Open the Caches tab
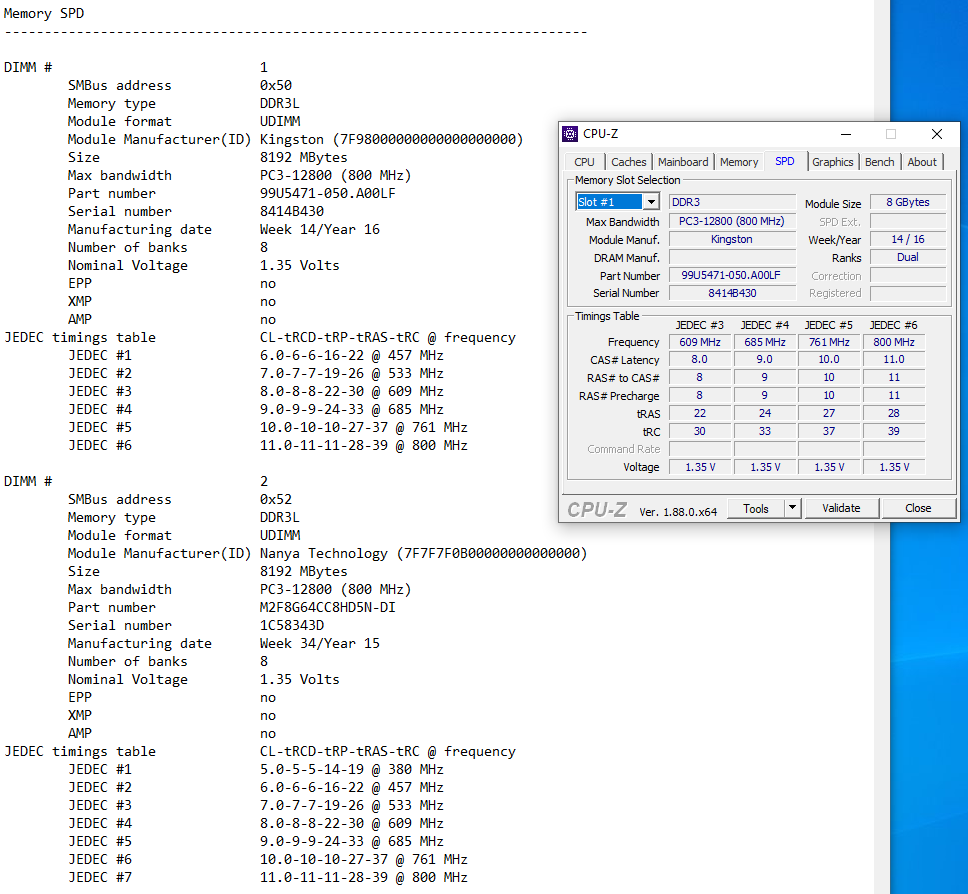The width and height of the screenshot is (968, 894). tap(628, 162)
